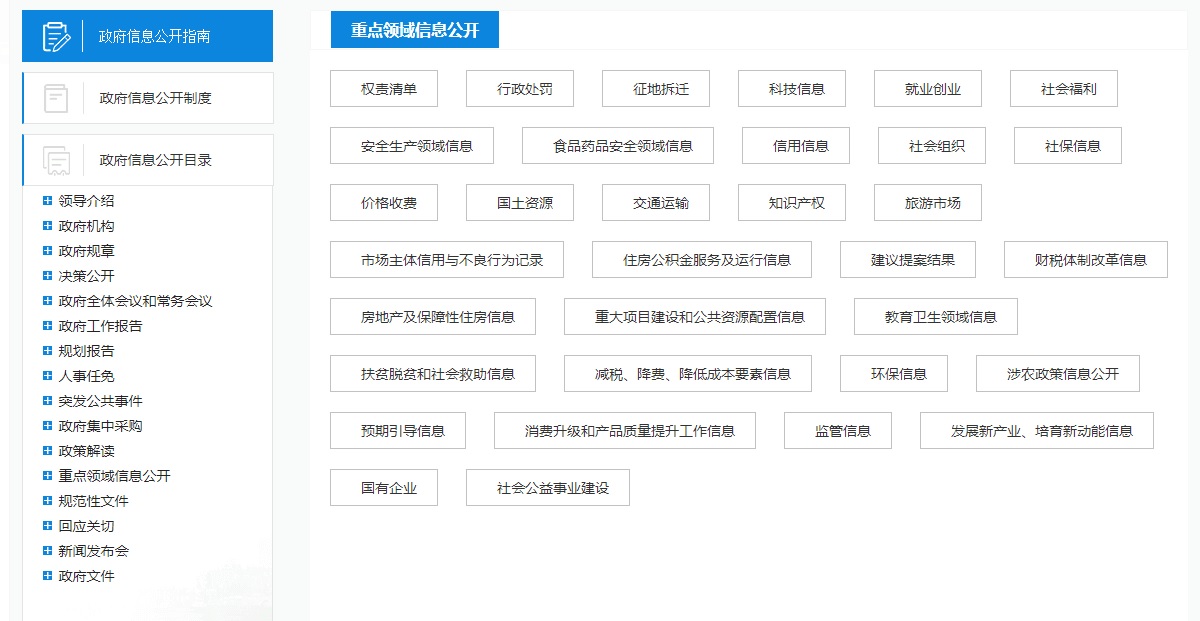
Task: Expand the 政府机构 plus icon
Action: tap(47, 226)
